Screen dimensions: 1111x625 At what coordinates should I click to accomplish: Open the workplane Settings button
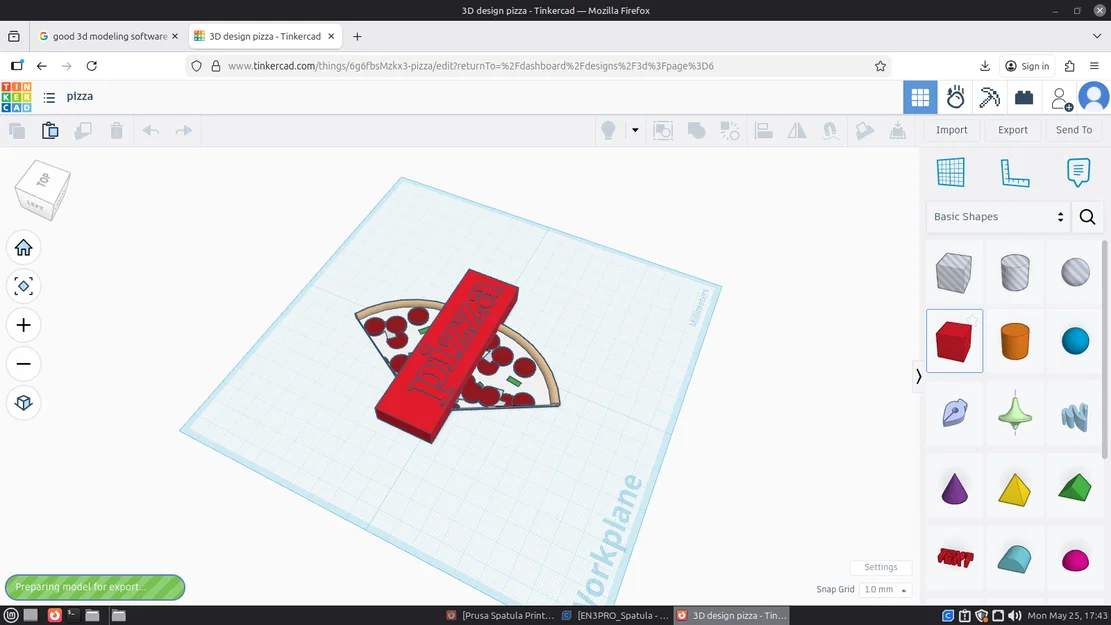tap(881, 567)
